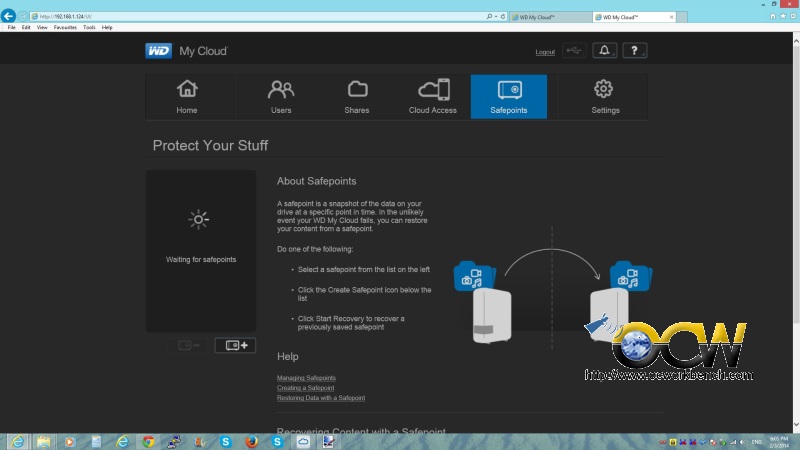Image resolution: width=800 pixels, height=450 pixels.
Task: Click the page scrollbar up arrow
Action: (x=796, y=39)
